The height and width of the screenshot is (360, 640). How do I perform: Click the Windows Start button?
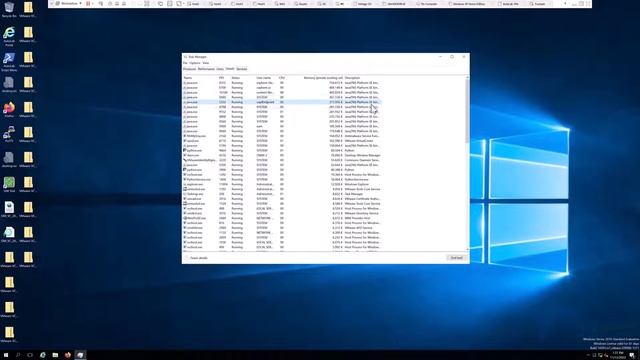coord(6,355)
